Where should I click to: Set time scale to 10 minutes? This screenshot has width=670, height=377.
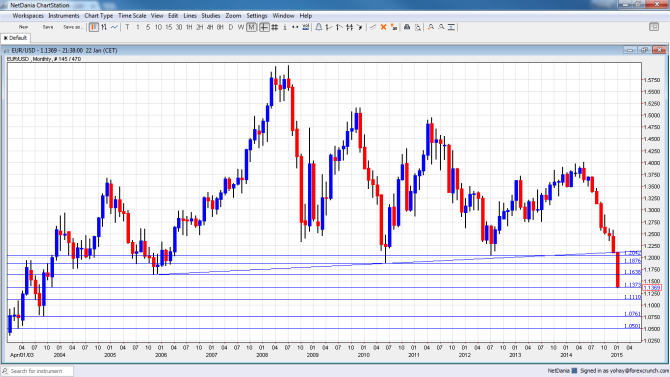tap(158, 27)
